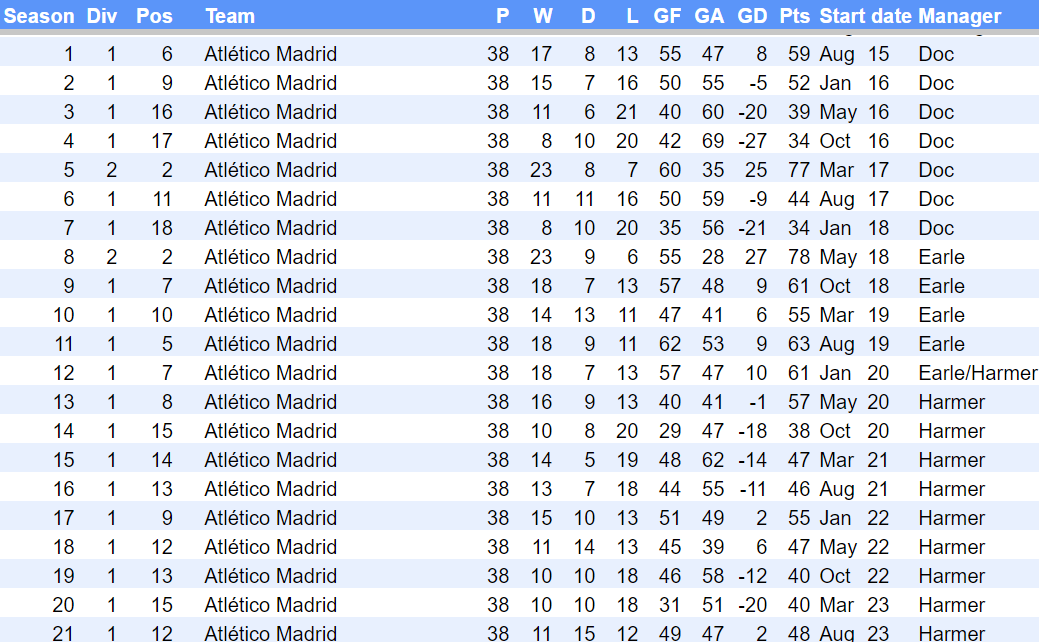Select the Earle/Harmer manager cell
The width and height of the screenshot is (1039, 642).
click(x=977, y=373)
